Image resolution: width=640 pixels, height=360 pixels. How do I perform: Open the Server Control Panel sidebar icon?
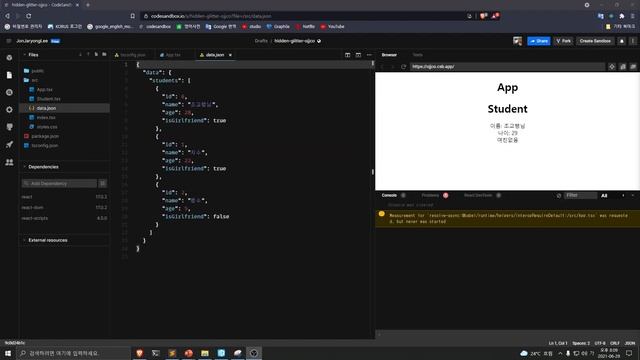(9, 127)
